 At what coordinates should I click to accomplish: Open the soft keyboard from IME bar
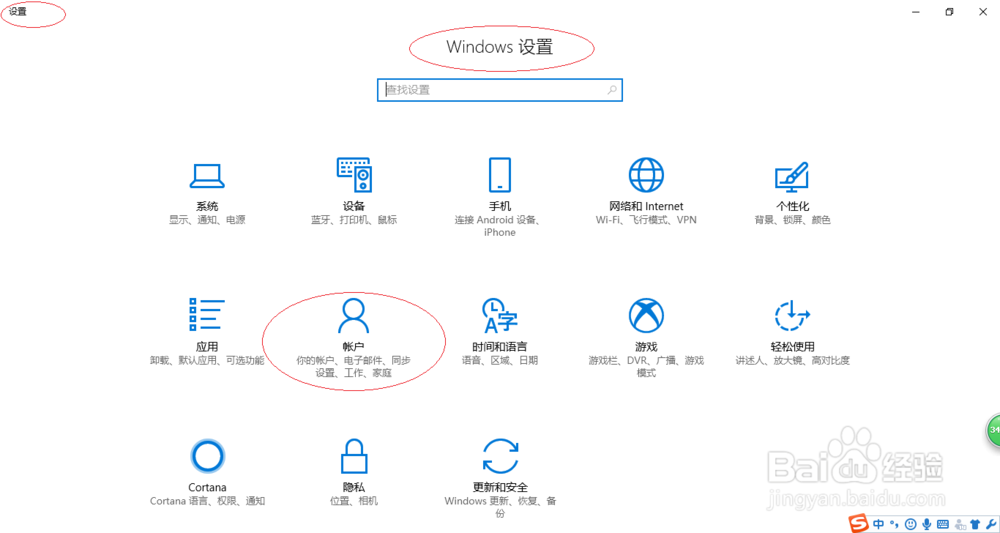click(x=943, y=524)
